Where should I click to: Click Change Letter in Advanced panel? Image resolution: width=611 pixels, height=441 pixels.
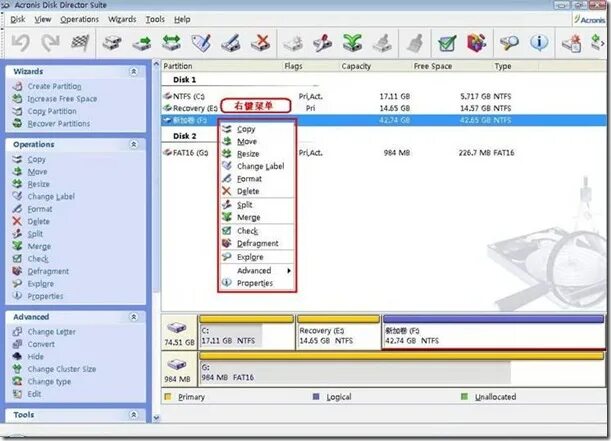pos(51,332)
